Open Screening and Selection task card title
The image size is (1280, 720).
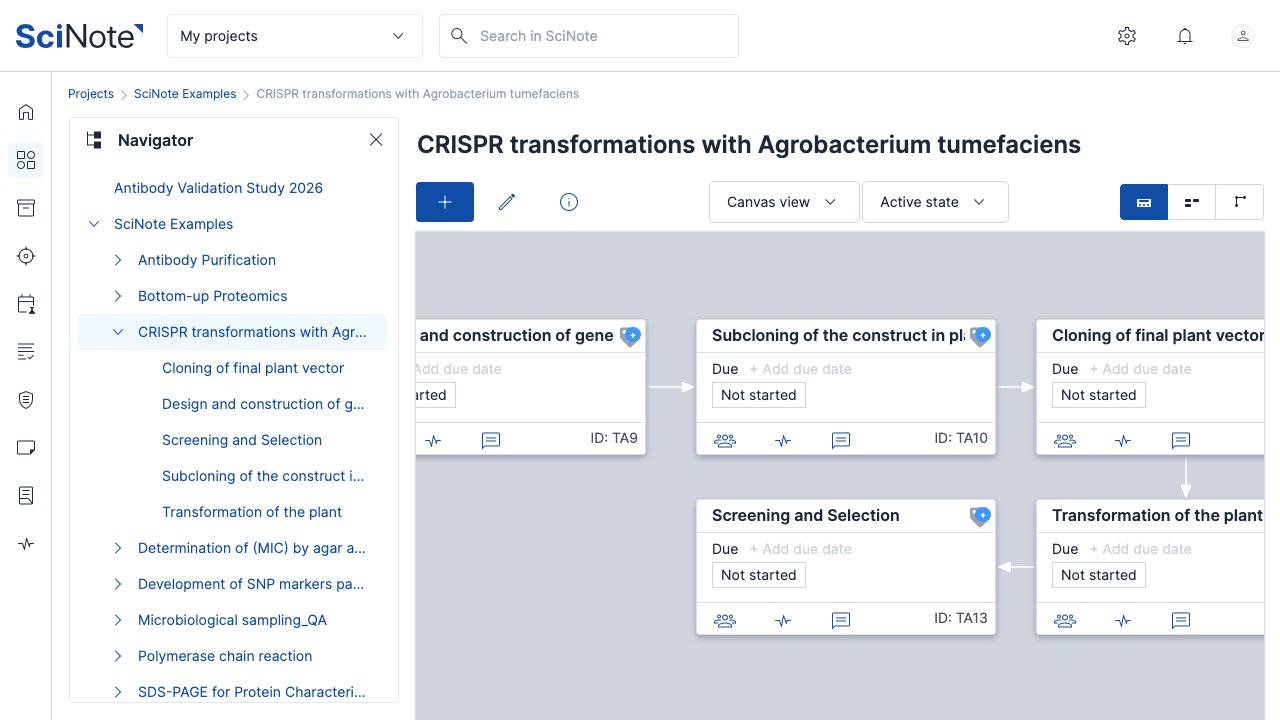(x=806, y=516)
